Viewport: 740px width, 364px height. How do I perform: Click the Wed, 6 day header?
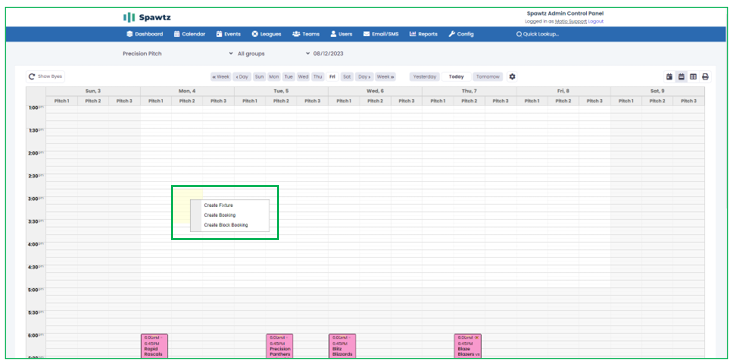375,91
